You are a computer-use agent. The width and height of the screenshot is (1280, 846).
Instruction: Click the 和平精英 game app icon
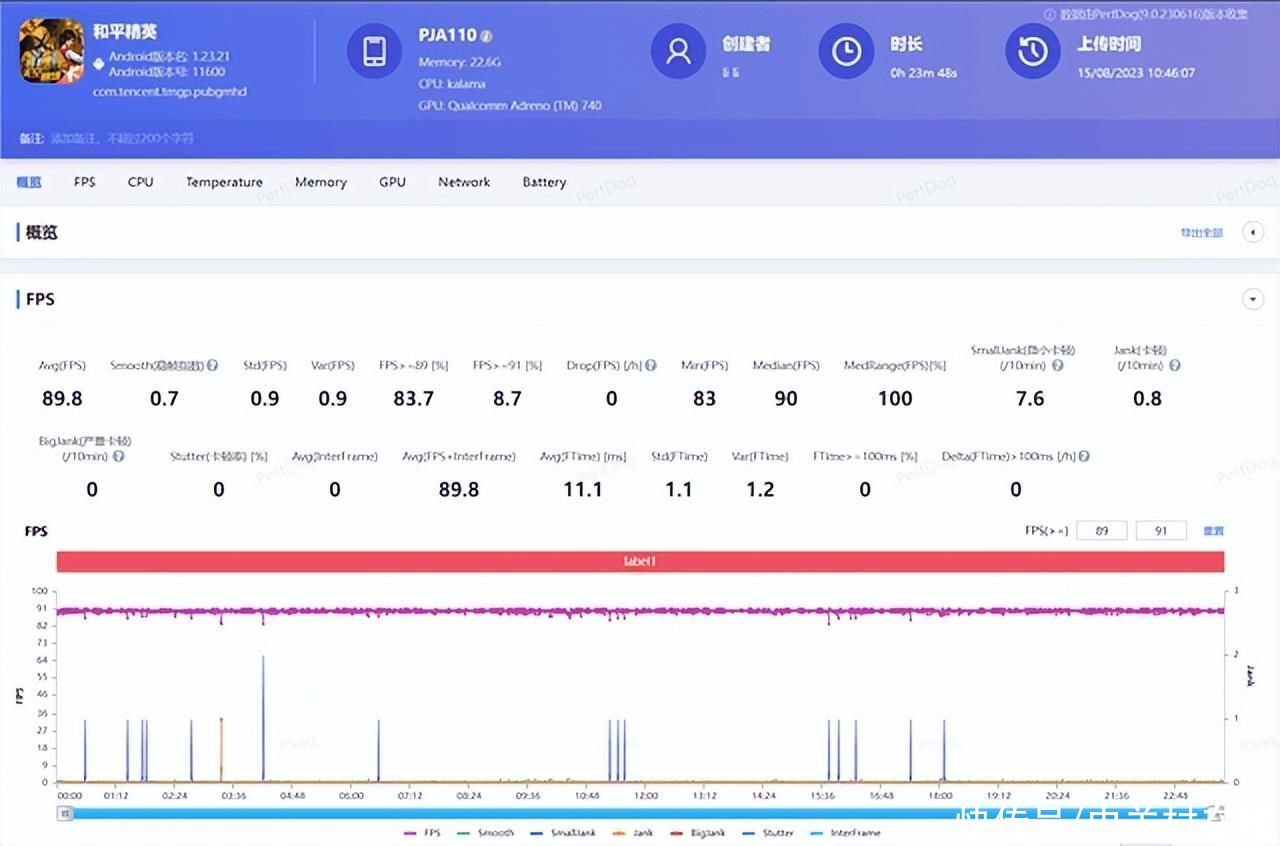[51, 52]
